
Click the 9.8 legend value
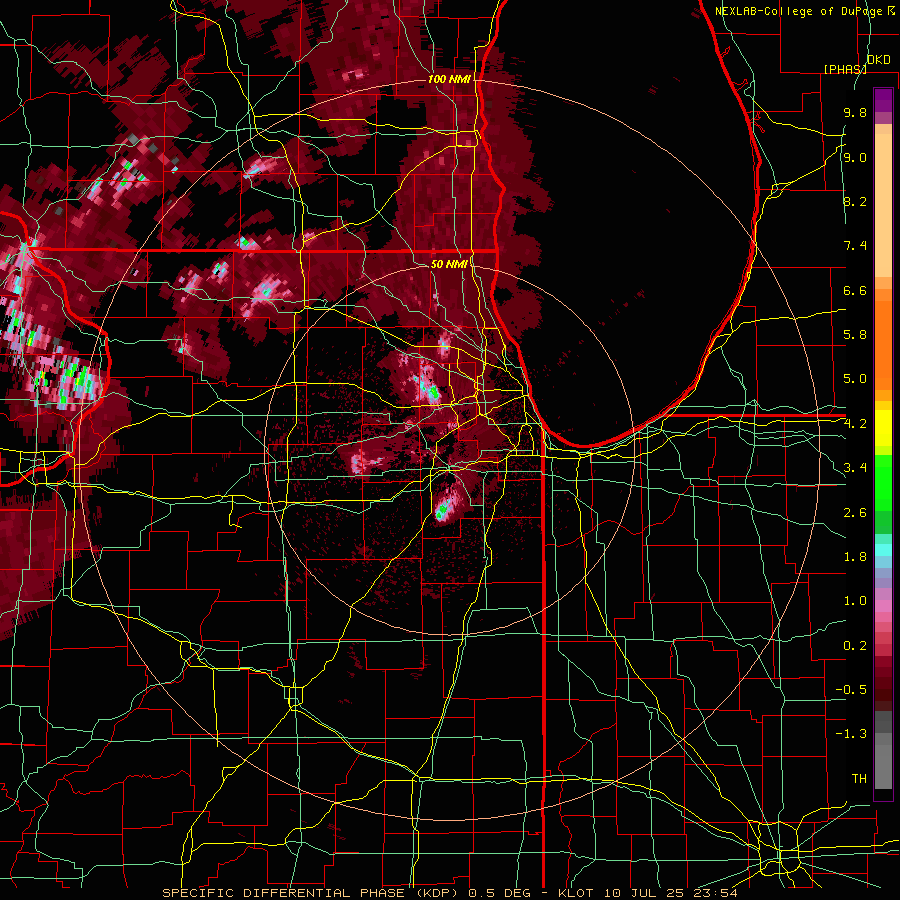click(x=855, y=112)
